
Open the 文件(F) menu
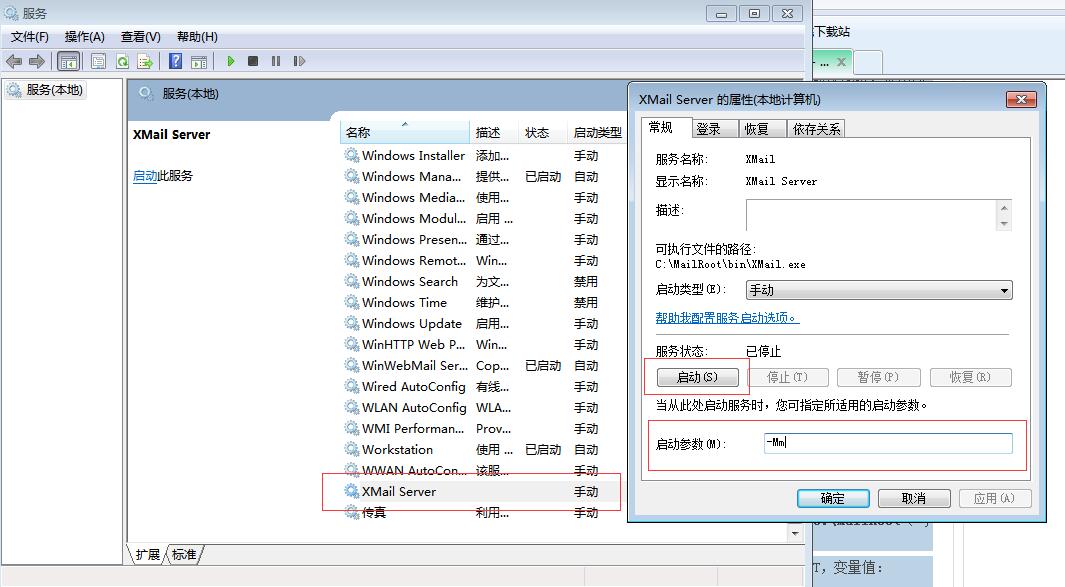click(x=30, y=37)
